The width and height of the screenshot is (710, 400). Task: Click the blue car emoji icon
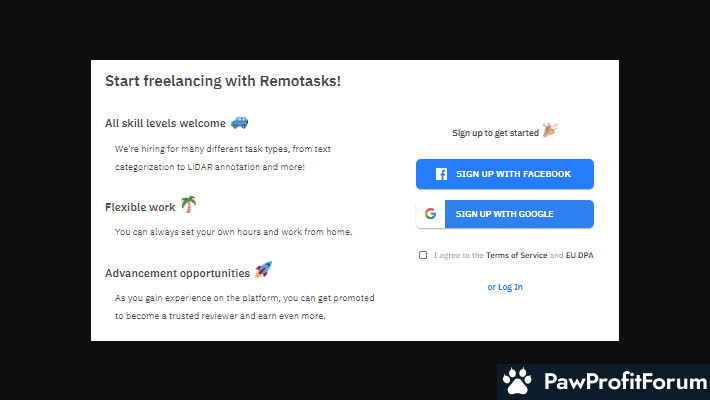click(x=240, y=123)
